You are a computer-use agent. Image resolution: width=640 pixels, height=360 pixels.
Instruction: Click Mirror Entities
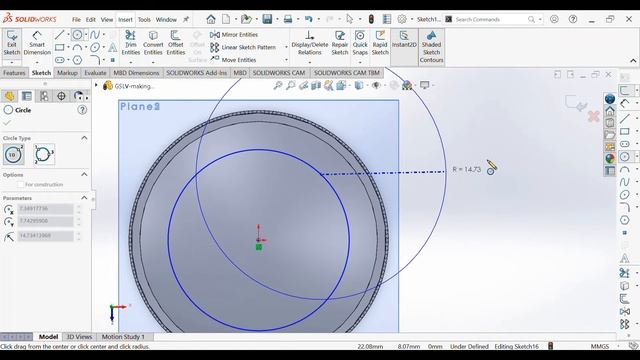234,35
